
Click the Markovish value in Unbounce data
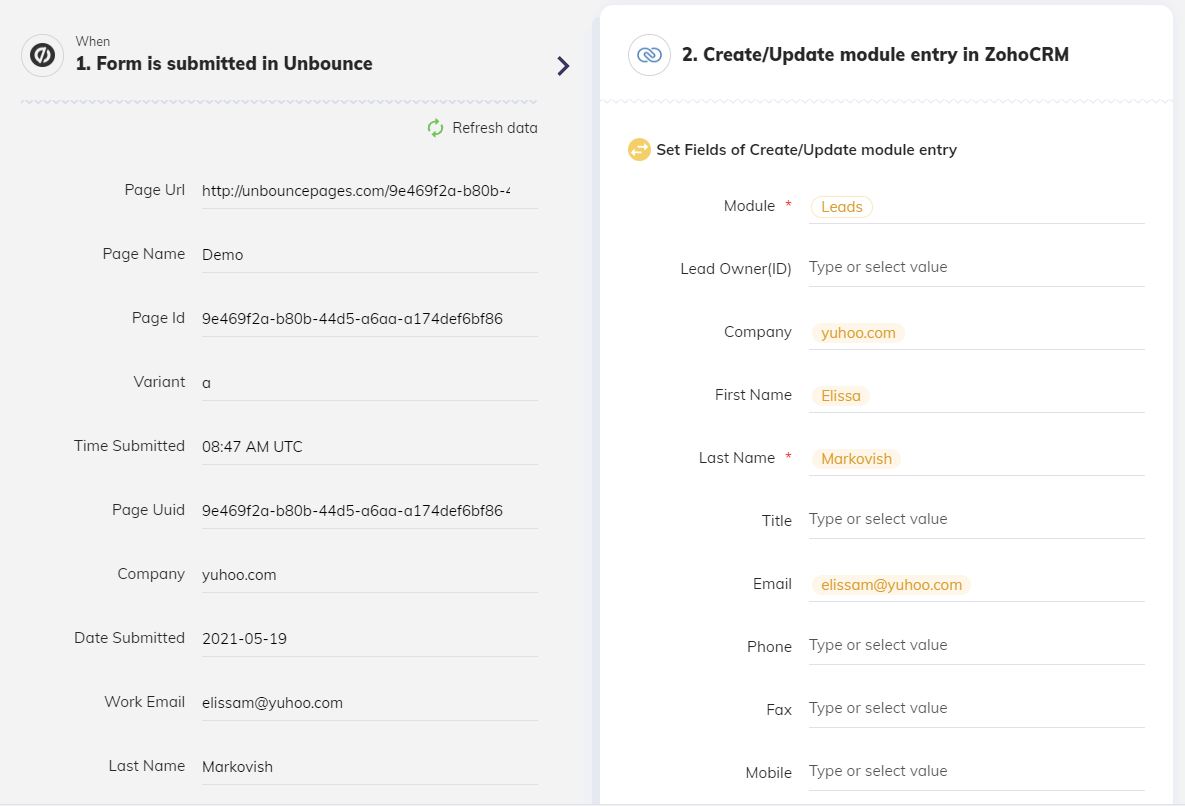coord(237,767)
